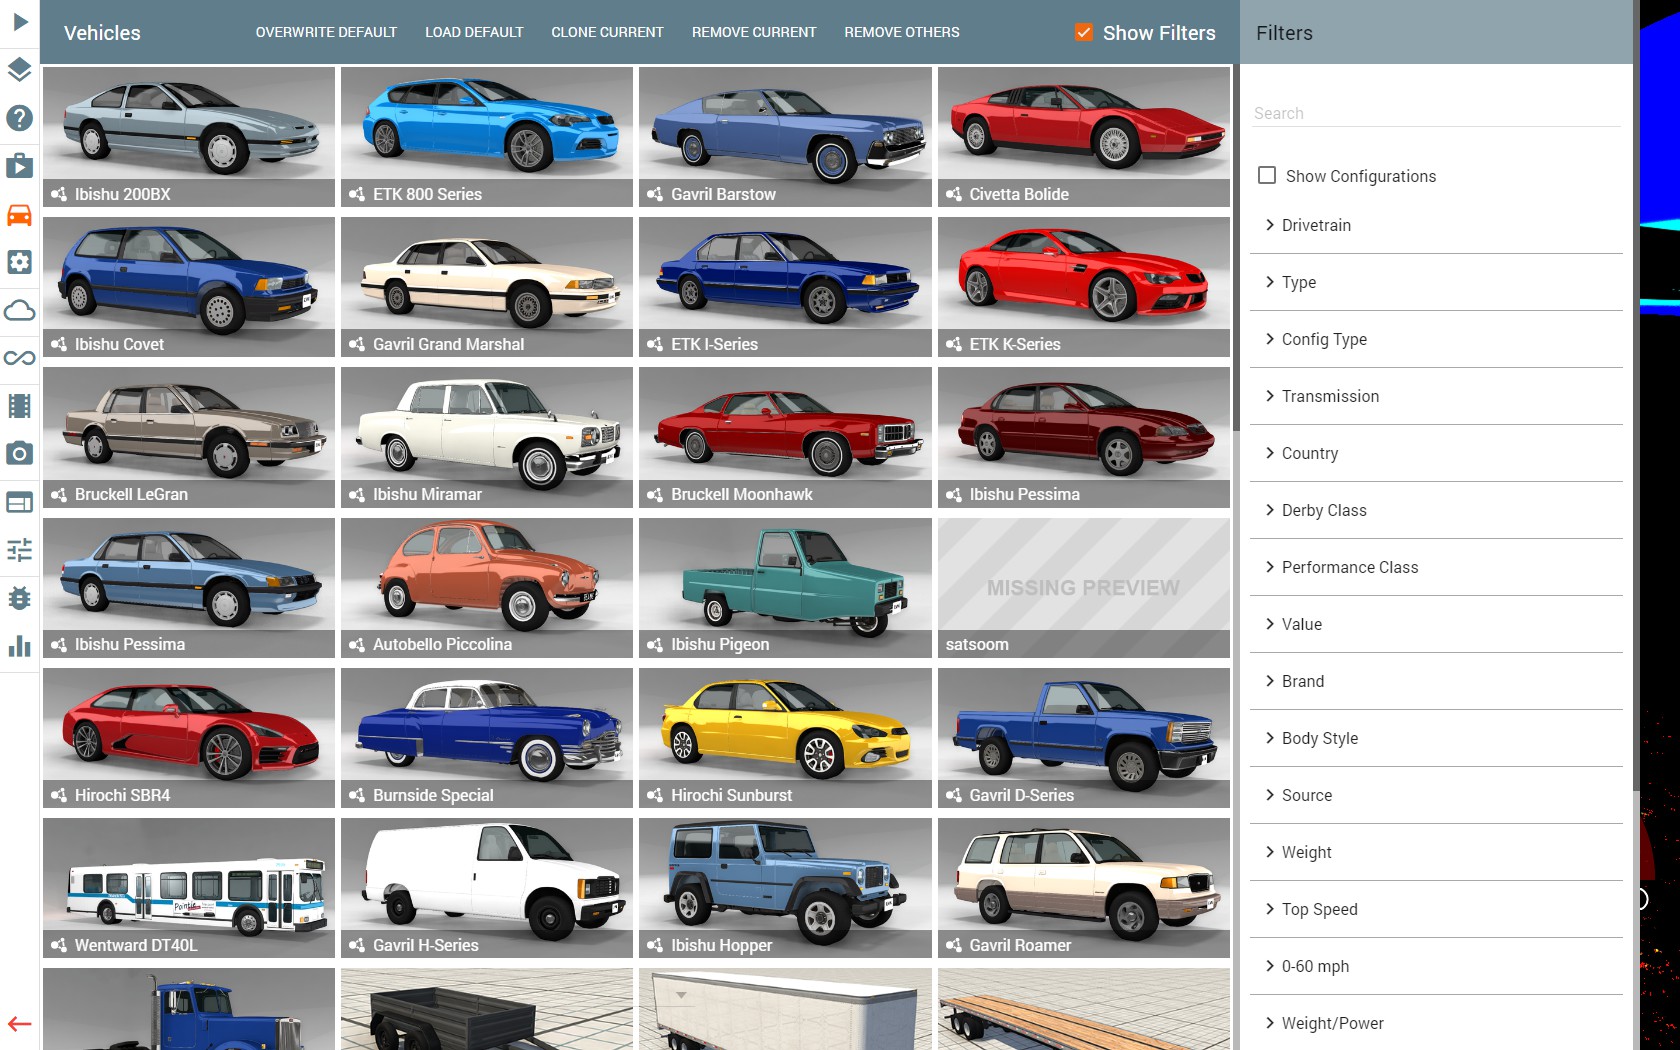Select the satsoom missing preview tile

coord(1084,588)
